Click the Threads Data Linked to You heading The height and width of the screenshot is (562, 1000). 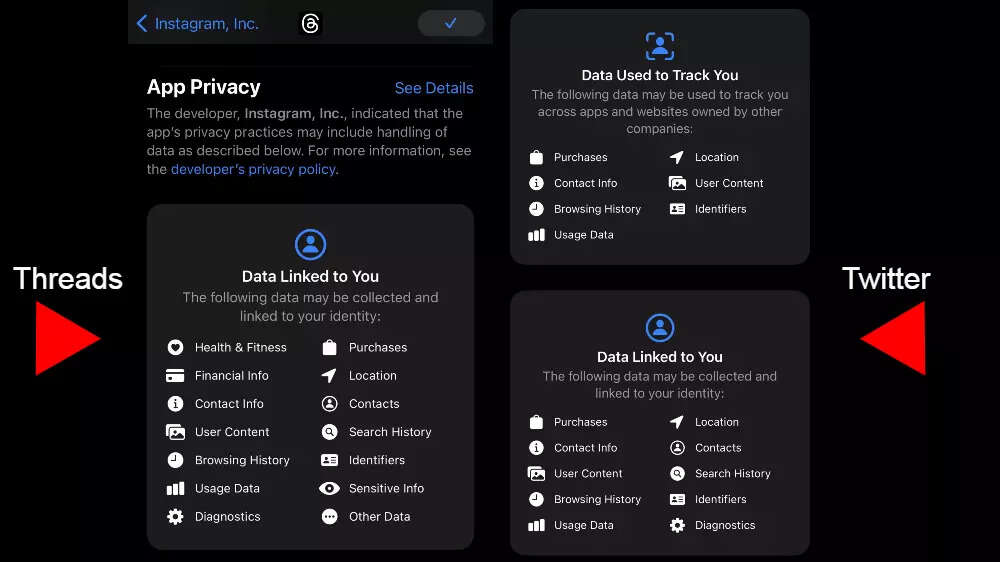[x=310, y=276]
